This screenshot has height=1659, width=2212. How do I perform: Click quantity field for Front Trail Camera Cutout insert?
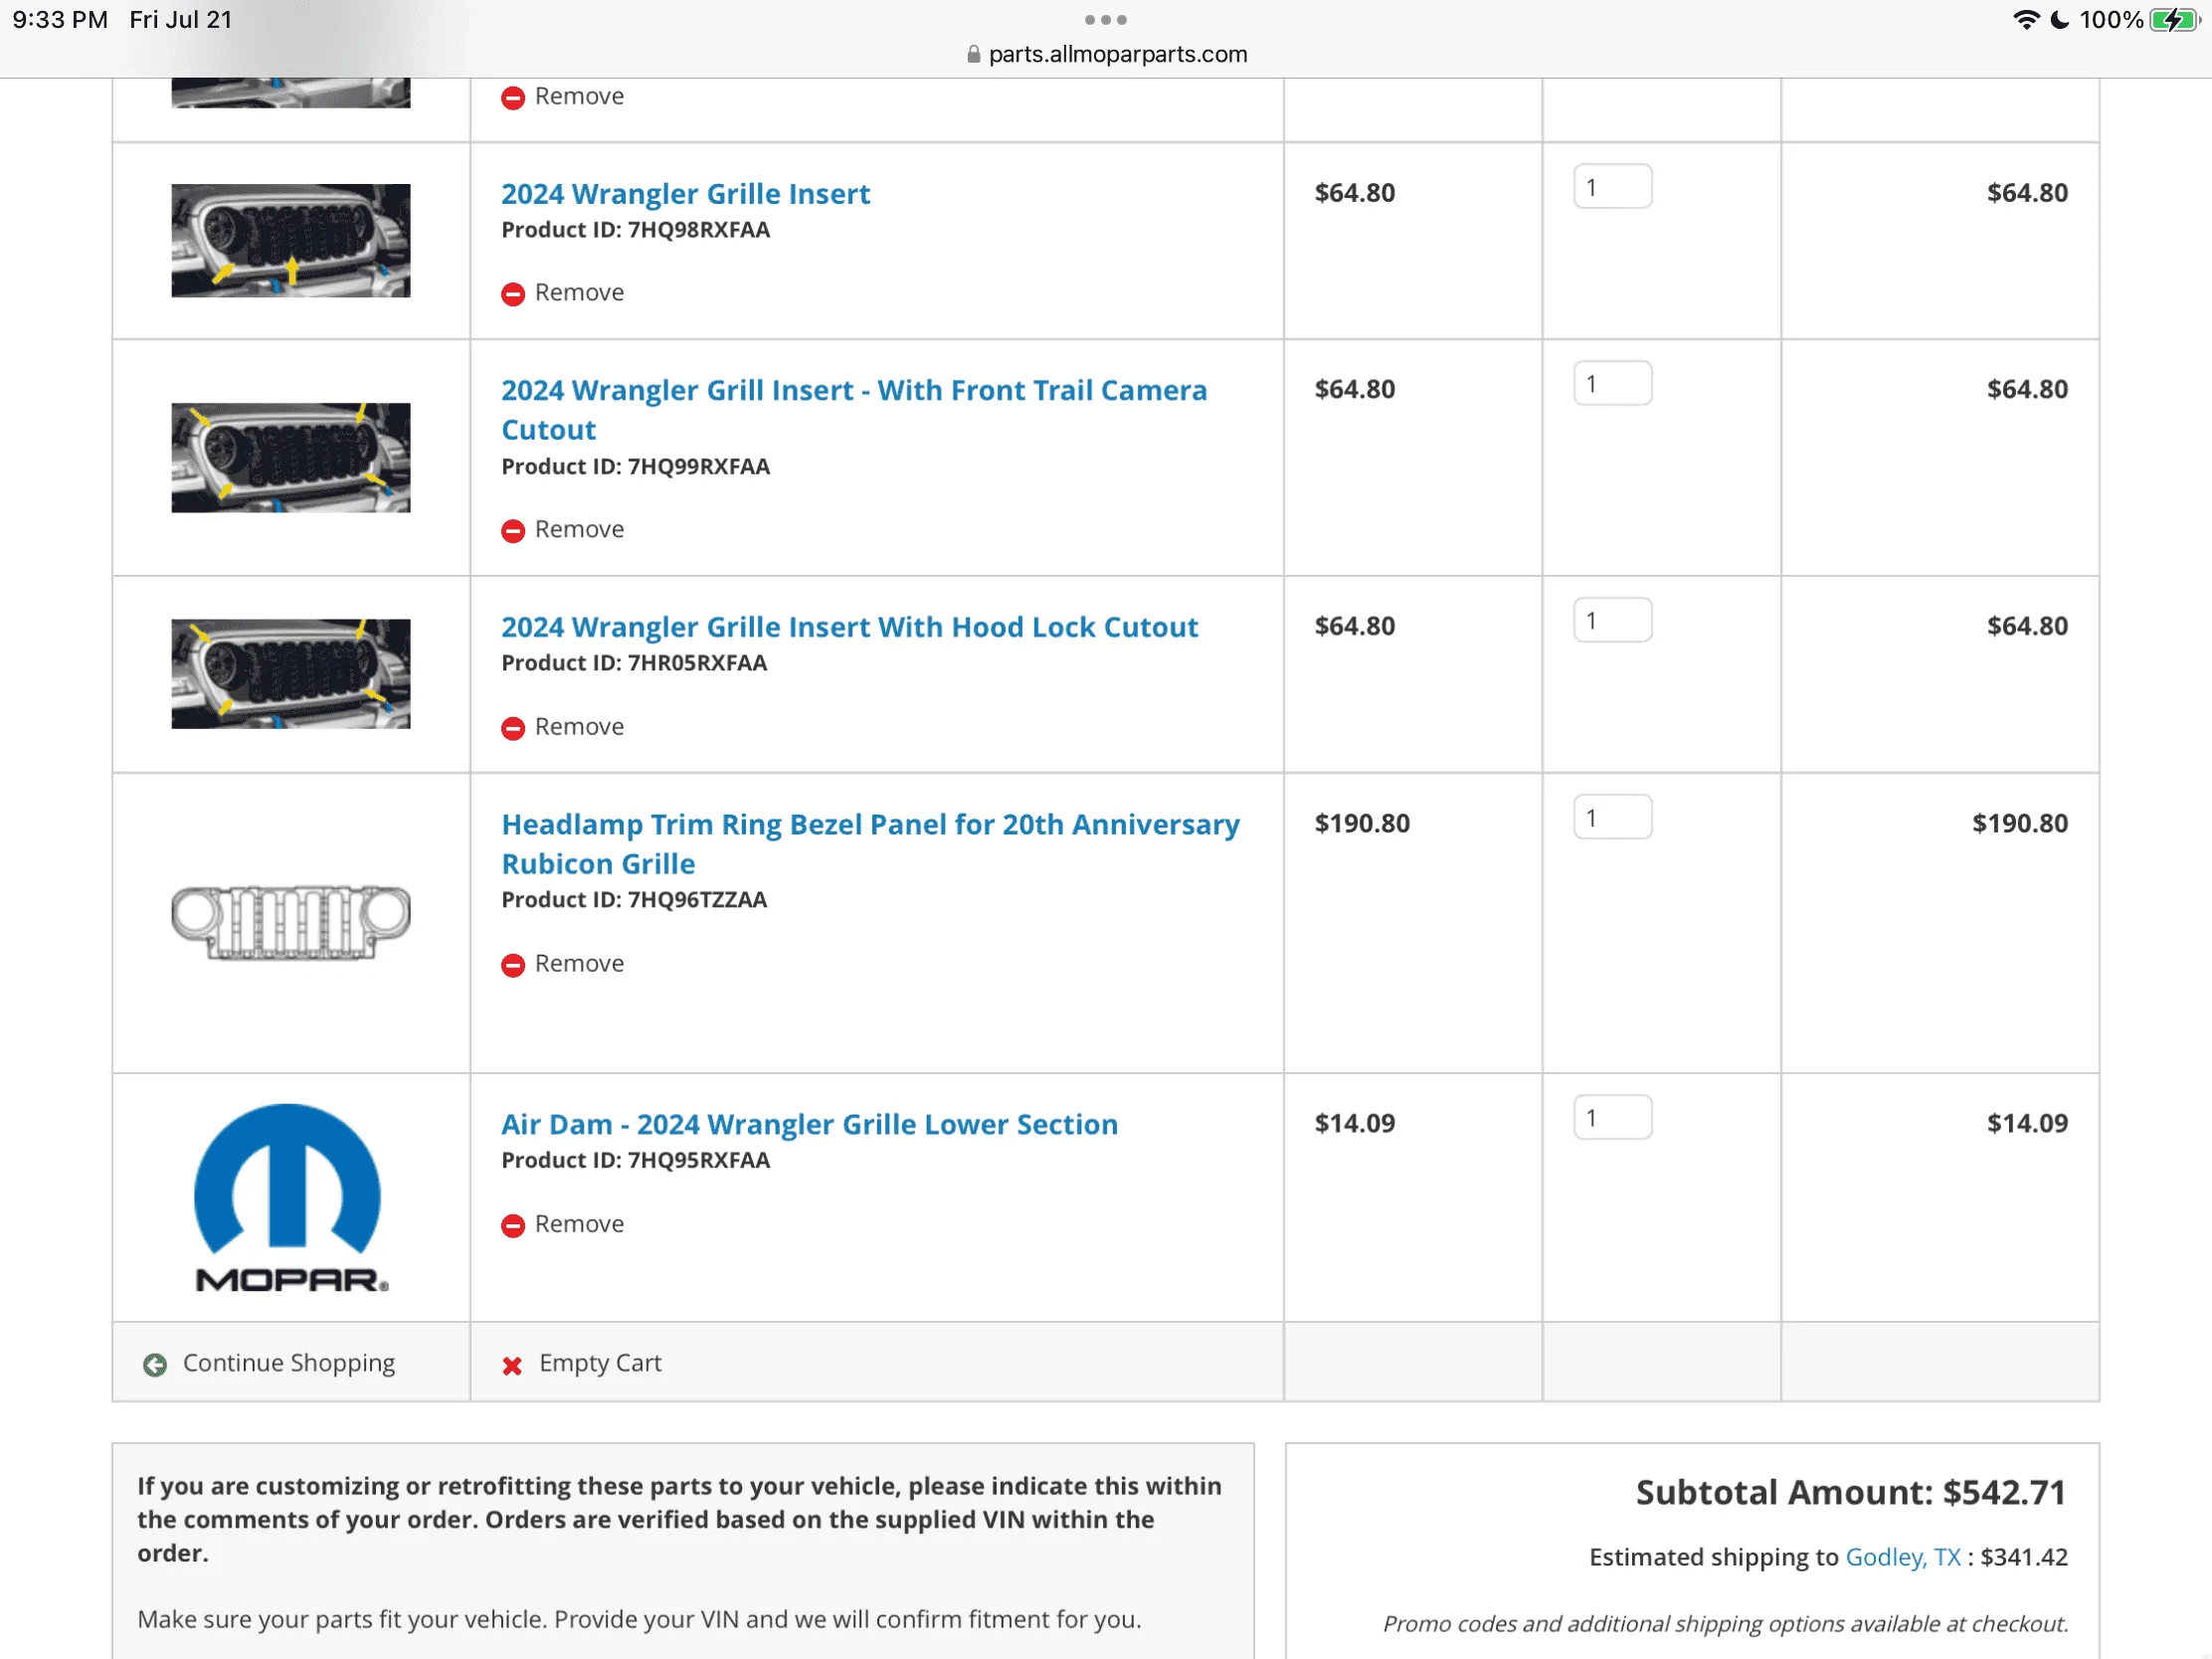[x=1612, y=384]
